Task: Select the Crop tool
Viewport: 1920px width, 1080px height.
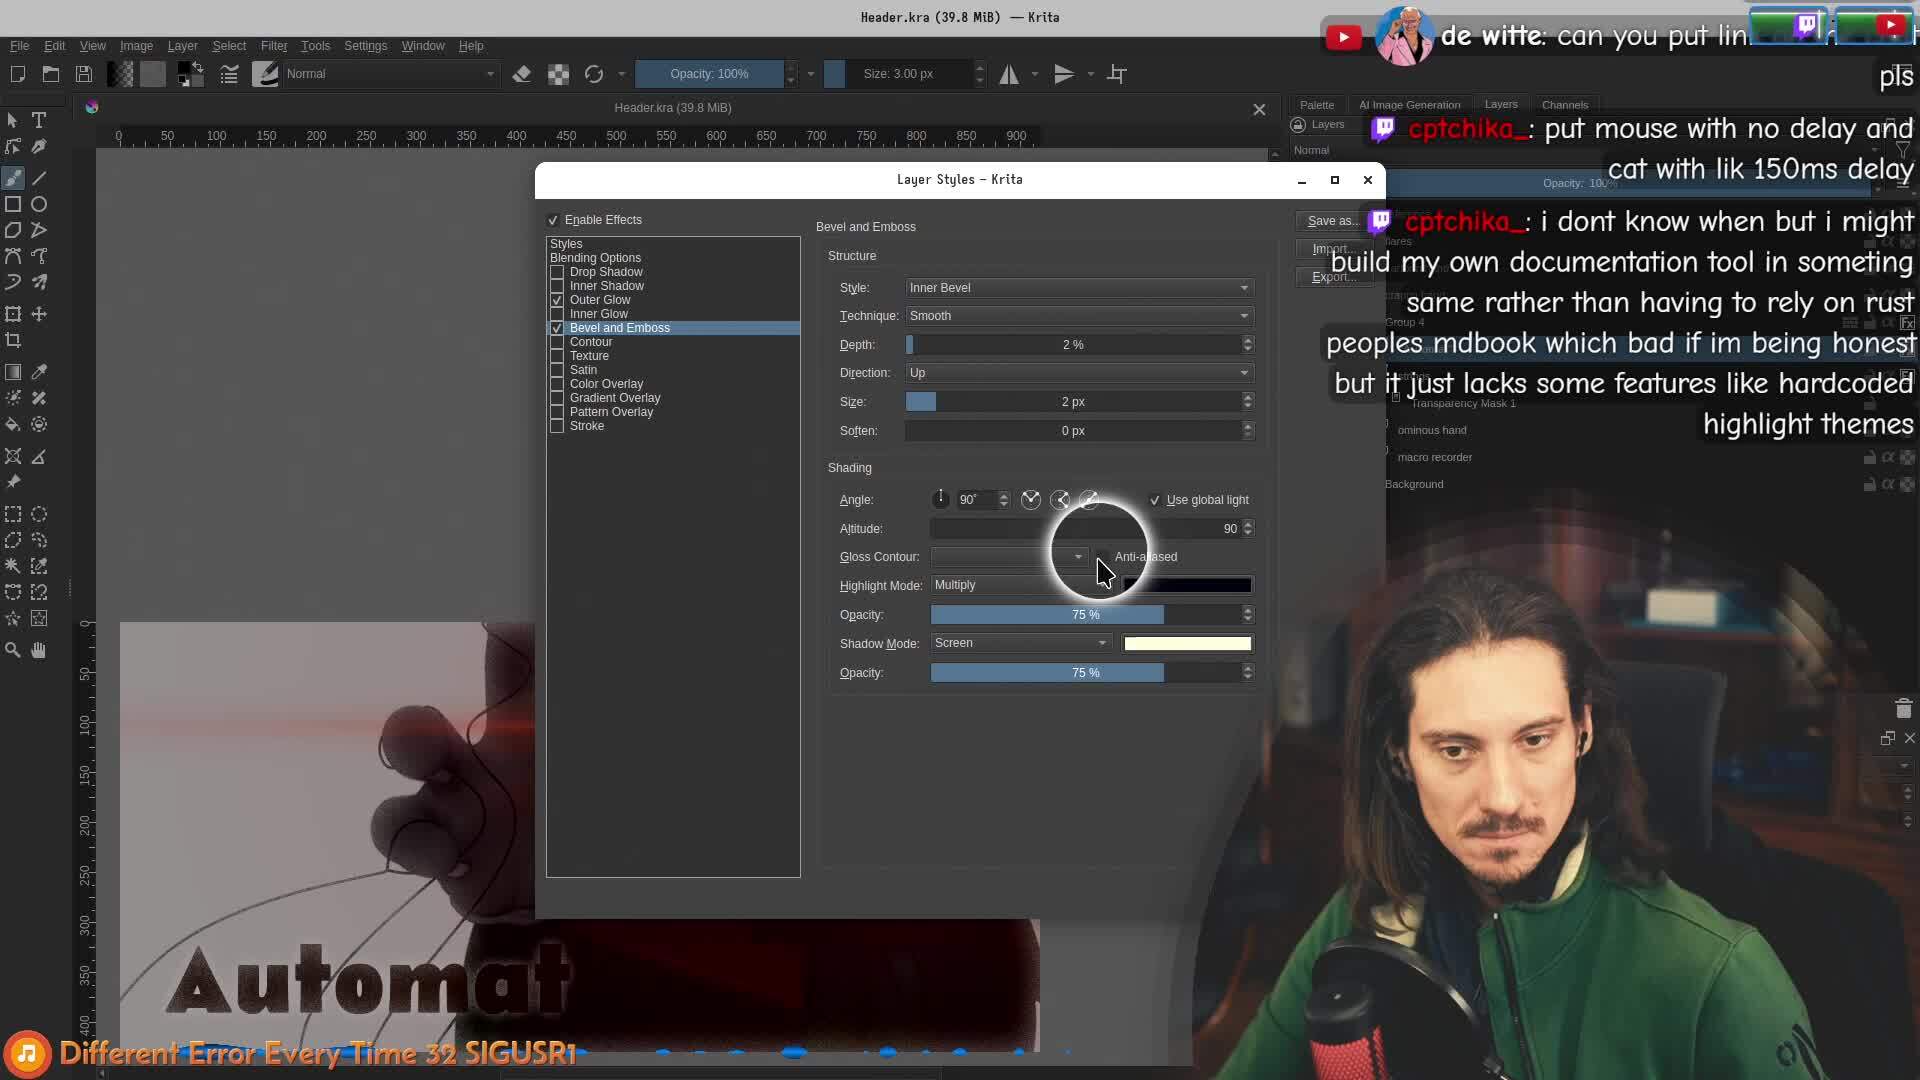Action: point(13,340)
